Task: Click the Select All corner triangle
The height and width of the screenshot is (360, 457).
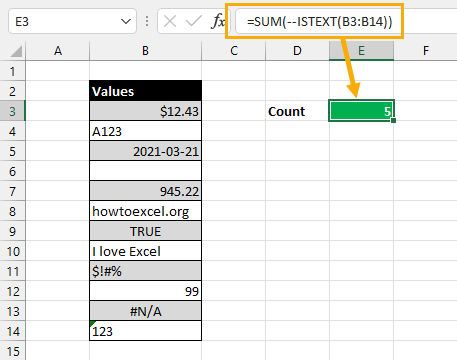Action: (16, 51)
